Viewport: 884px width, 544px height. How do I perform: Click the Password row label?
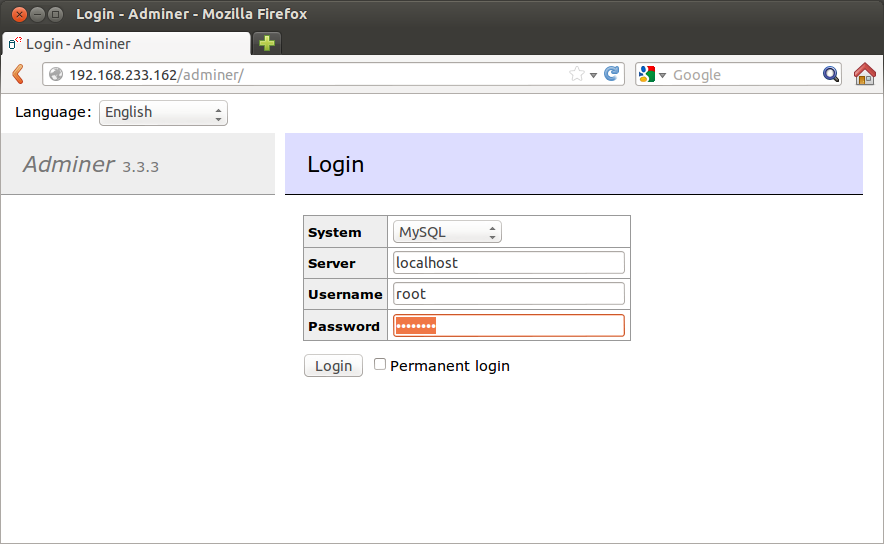tap(344, 326)
